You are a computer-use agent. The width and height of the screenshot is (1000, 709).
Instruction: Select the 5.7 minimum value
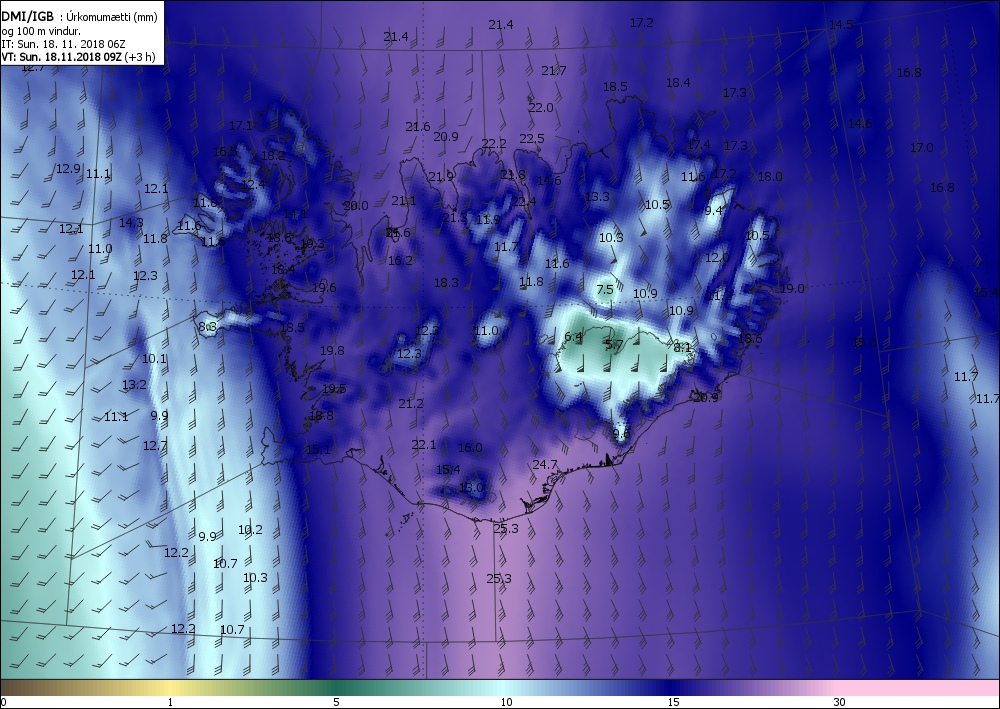[x=614, y=345]
